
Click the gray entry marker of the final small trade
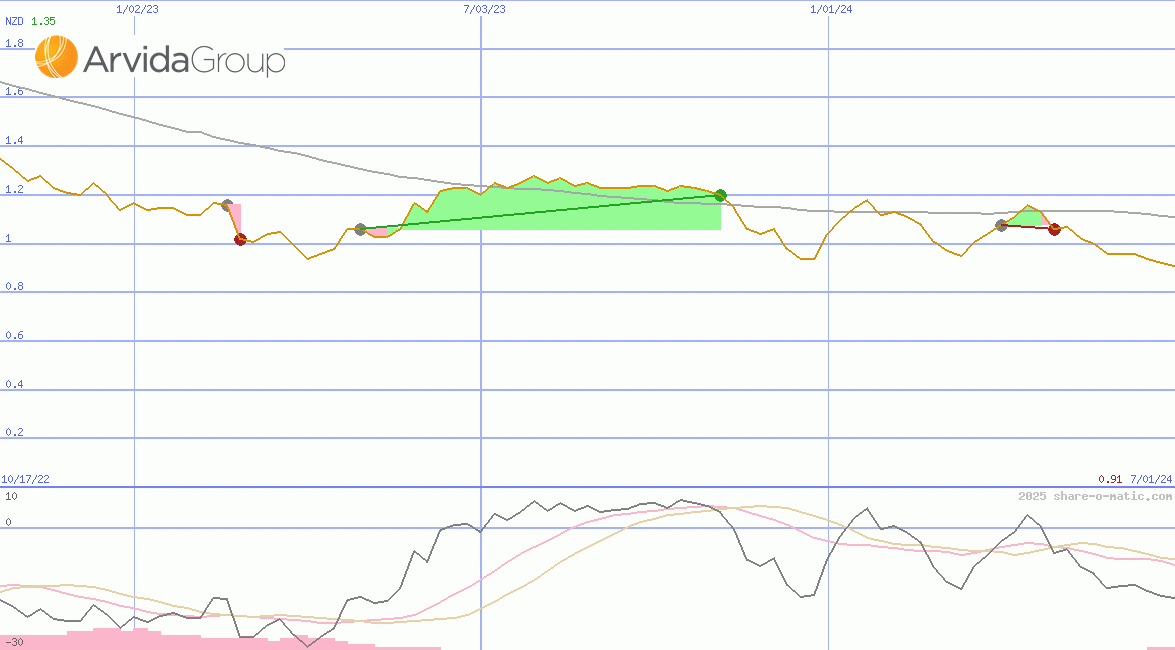[1001, 225]
